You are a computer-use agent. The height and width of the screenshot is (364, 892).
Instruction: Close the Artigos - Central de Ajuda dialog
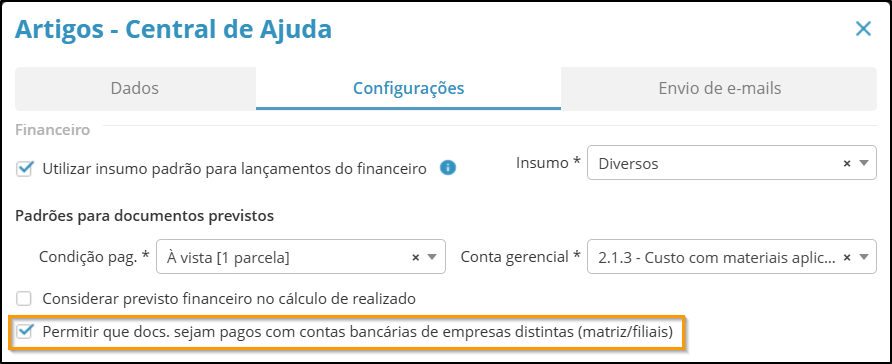[863, 29]
